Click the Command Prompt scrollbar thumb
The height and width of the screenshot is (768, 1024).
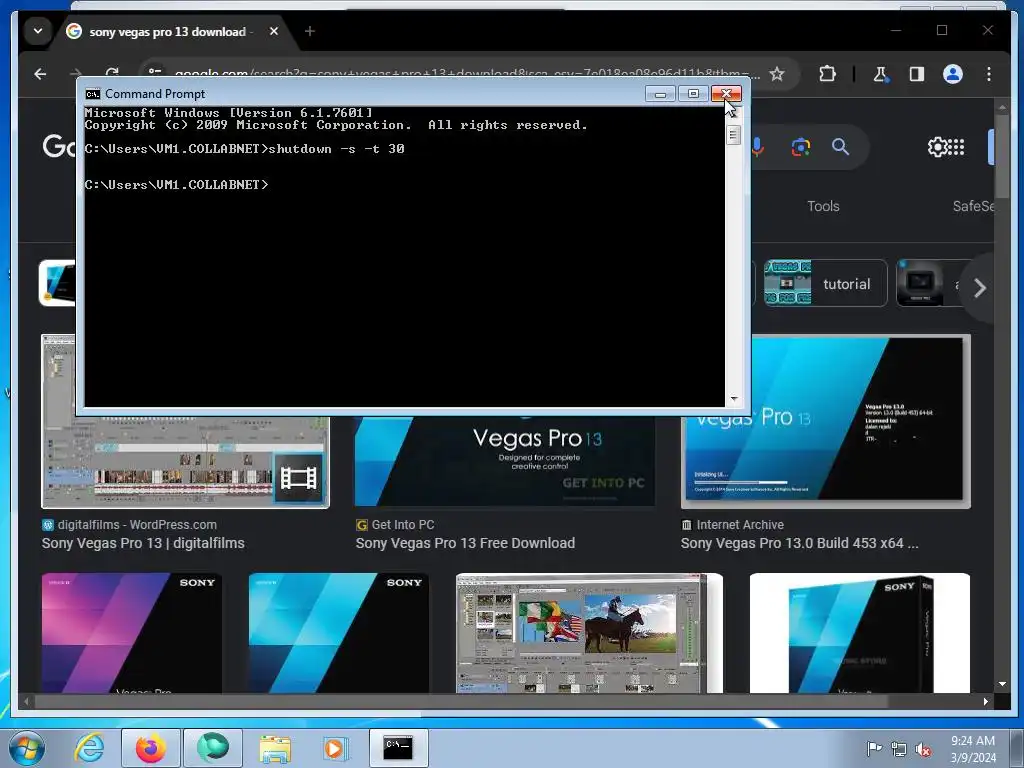pos(733,136)
